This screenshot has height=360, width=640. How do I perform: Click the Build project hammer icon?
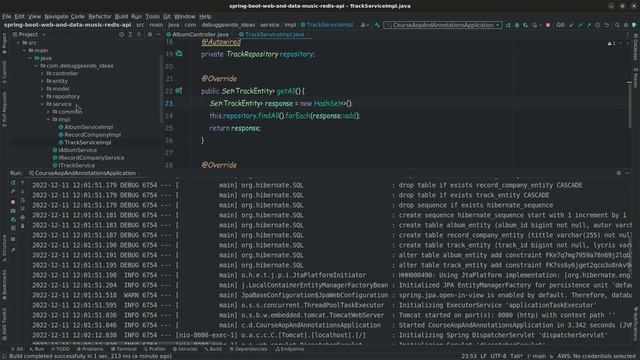click(377, 25)
